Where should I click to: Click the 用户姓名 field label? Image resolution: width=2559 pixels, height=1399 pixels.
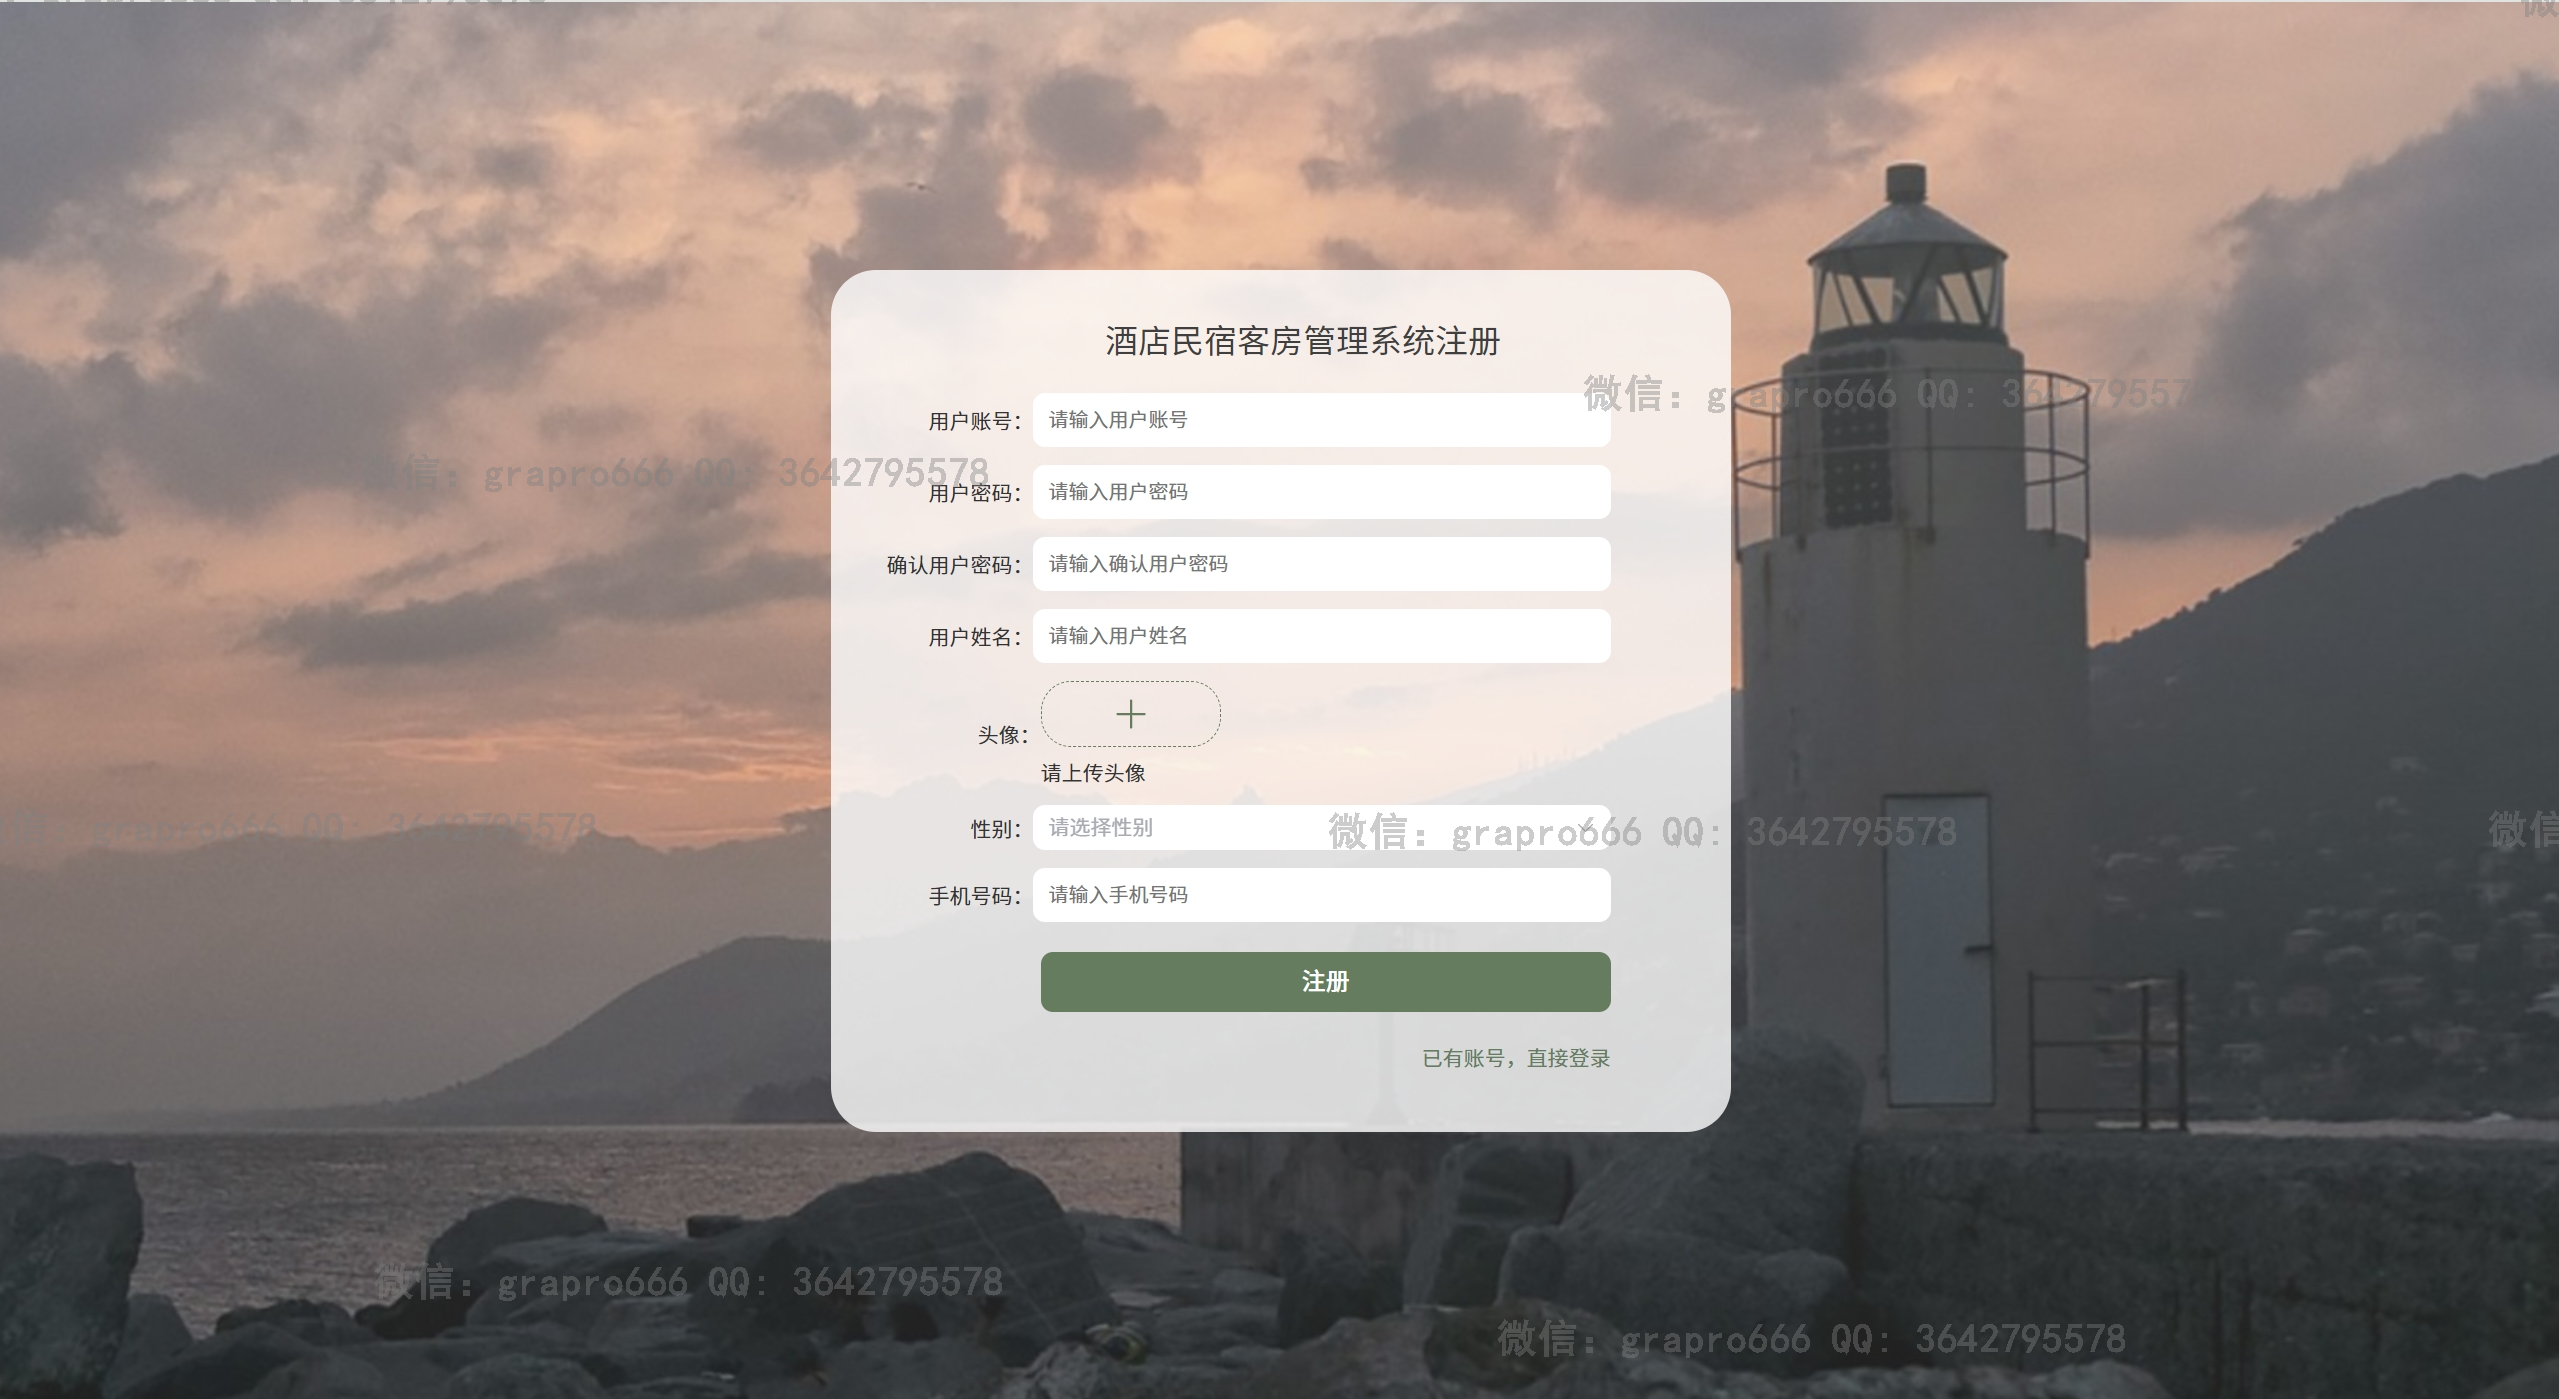point(975,637)
